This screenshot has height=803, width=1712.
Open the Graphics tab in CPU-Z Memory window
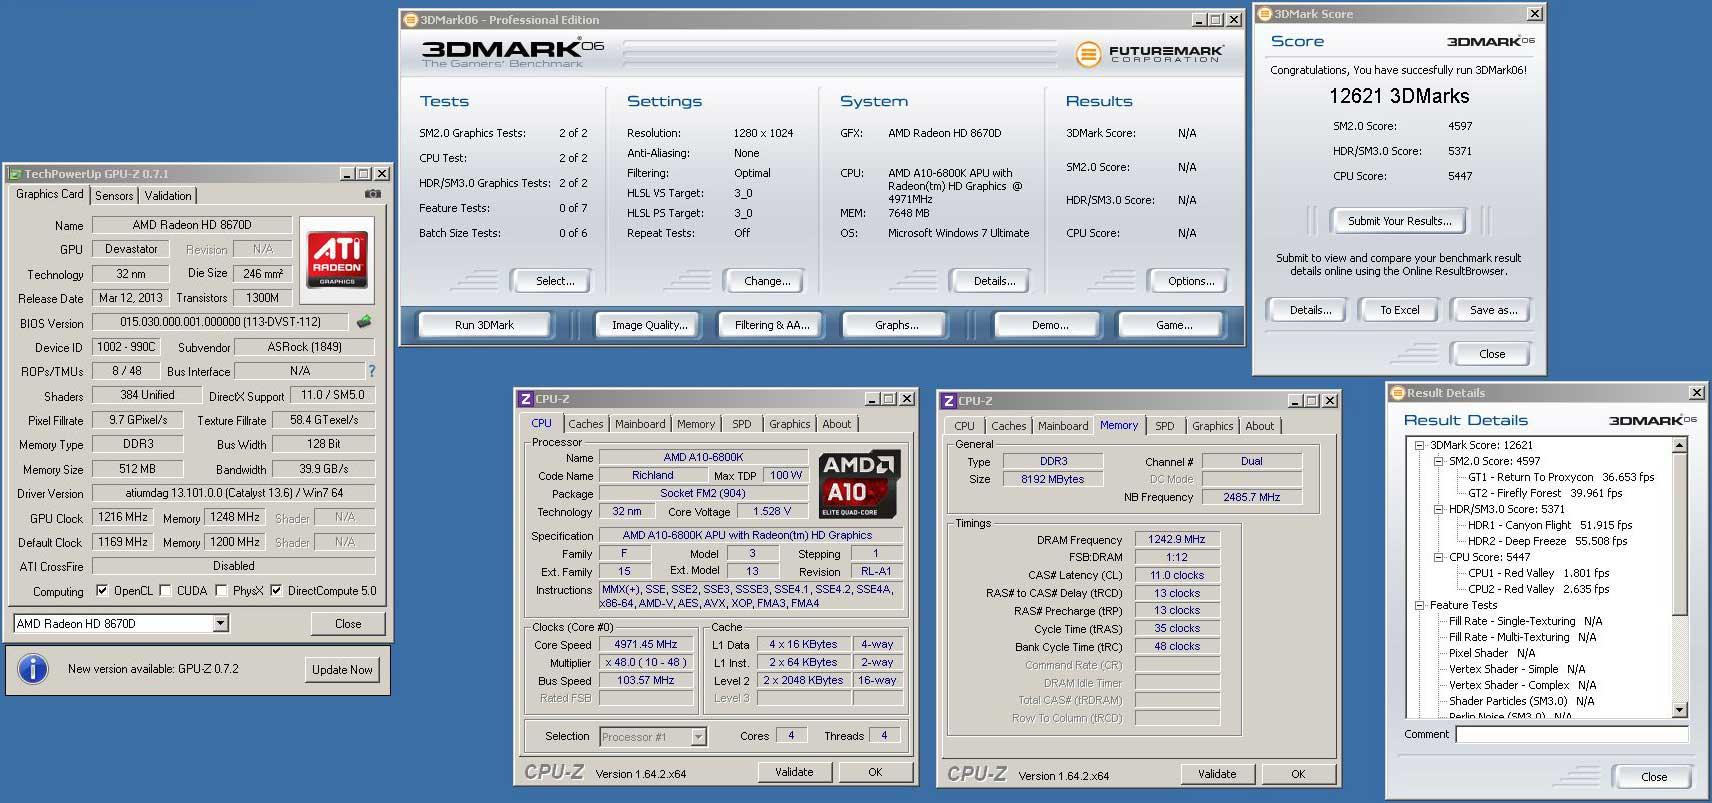pyautogui.click(x=1212, y=426)
